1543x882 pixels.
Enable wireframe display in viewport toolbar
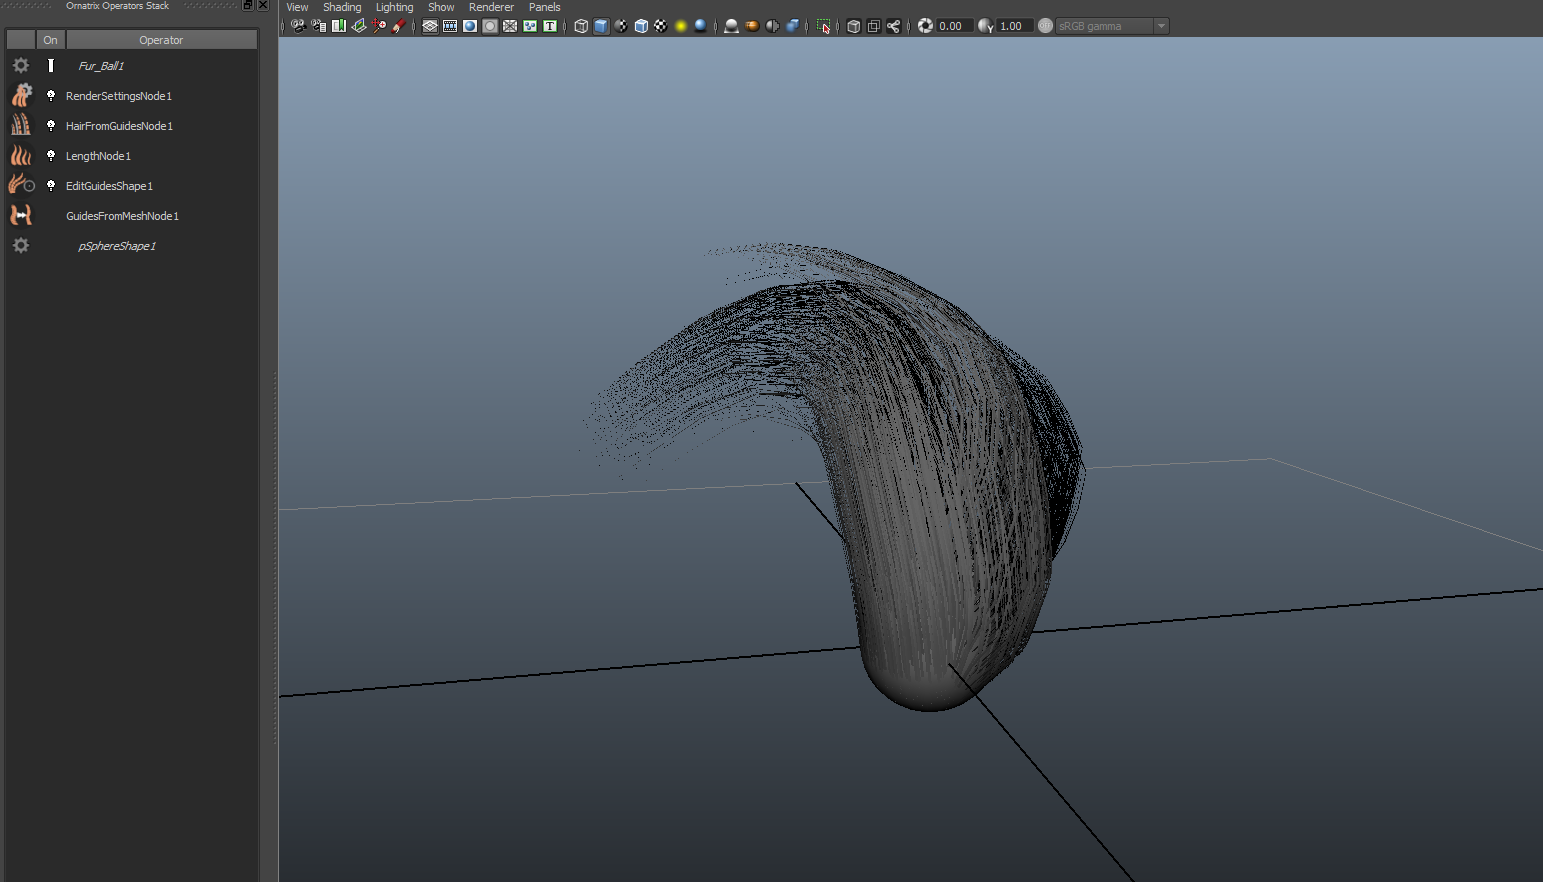click(x=581, y=26)
